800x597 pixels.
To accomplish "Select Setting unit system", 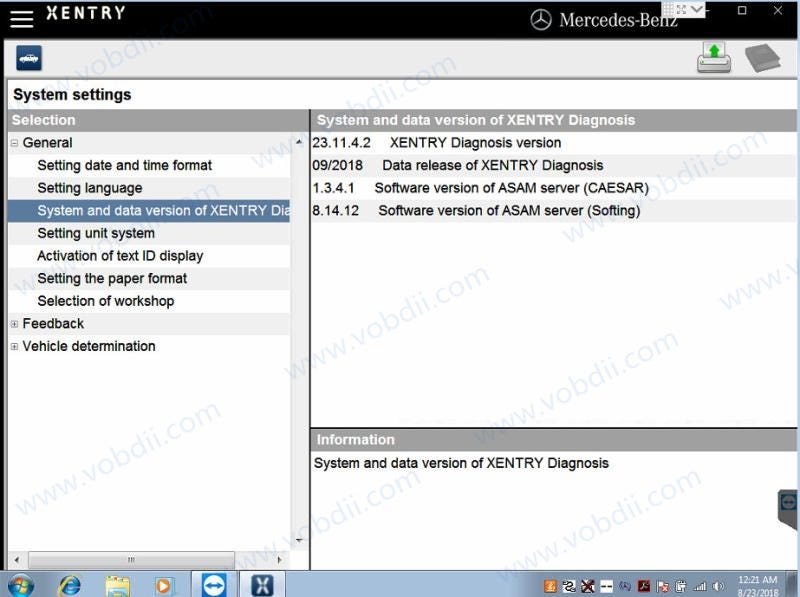I will coord(96,233).
